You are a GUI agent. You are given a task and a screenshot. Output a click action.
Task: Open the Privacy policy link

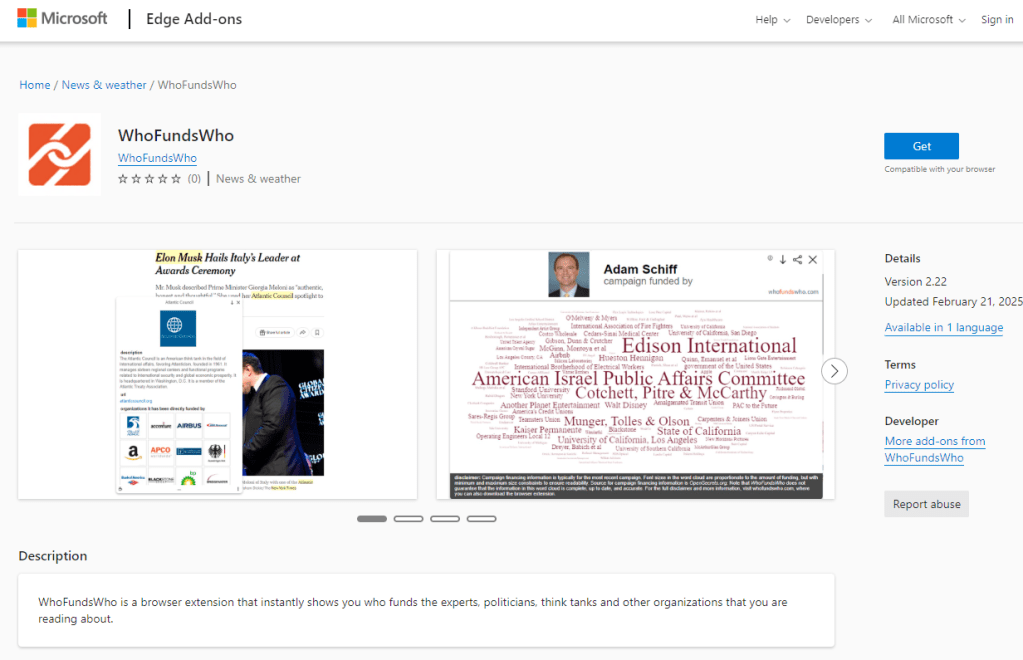pyautogui.click(x=919, y=385)
